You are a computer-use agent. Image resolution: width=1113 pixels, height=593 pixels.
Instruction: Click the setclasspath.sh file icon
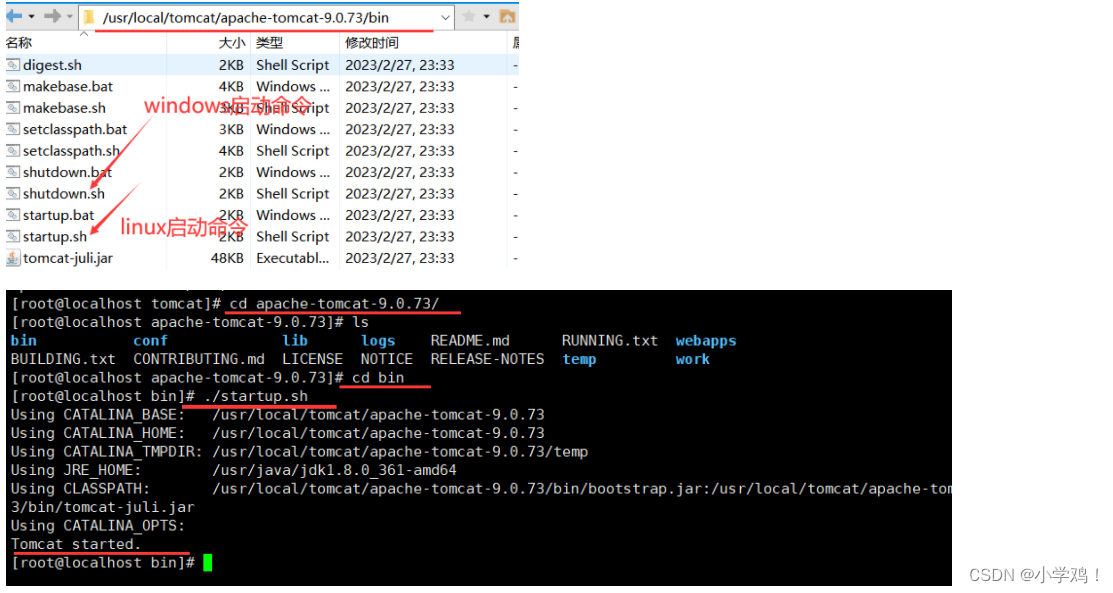tap(13, 151)
